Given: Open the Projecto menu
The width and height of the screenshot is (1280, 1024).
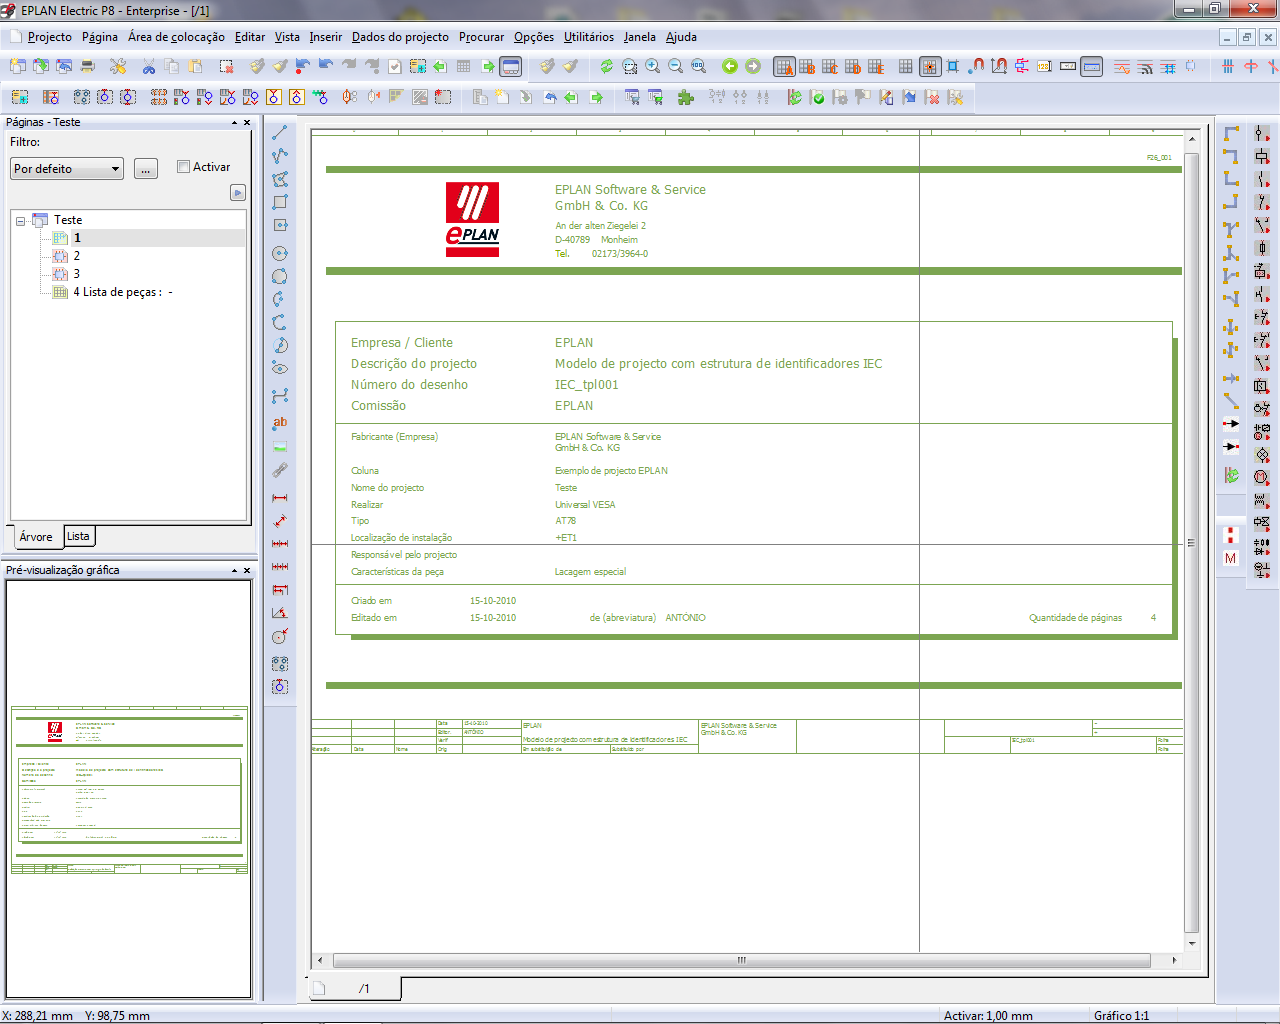Looking at the screenshot, I should tap(50, 37).
